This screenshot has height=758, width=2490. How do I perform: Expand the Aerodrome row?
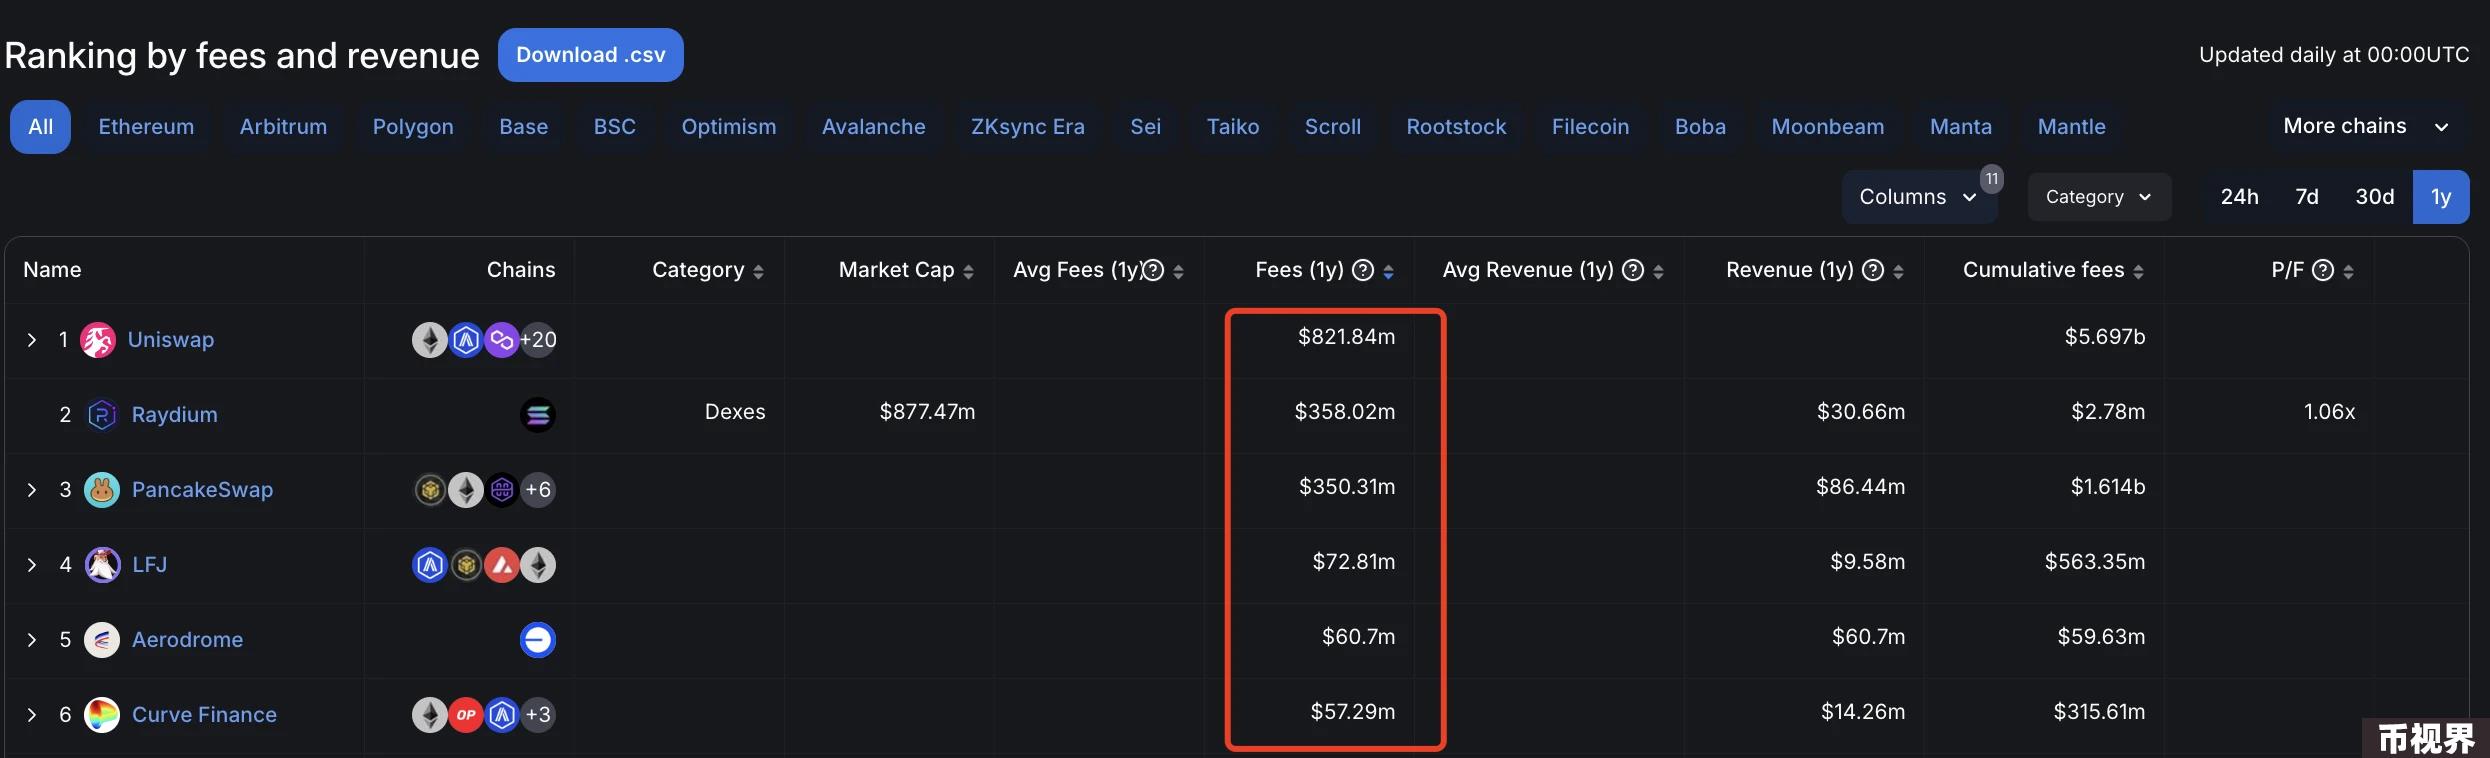pyautogui.click(x=32, y=640)
